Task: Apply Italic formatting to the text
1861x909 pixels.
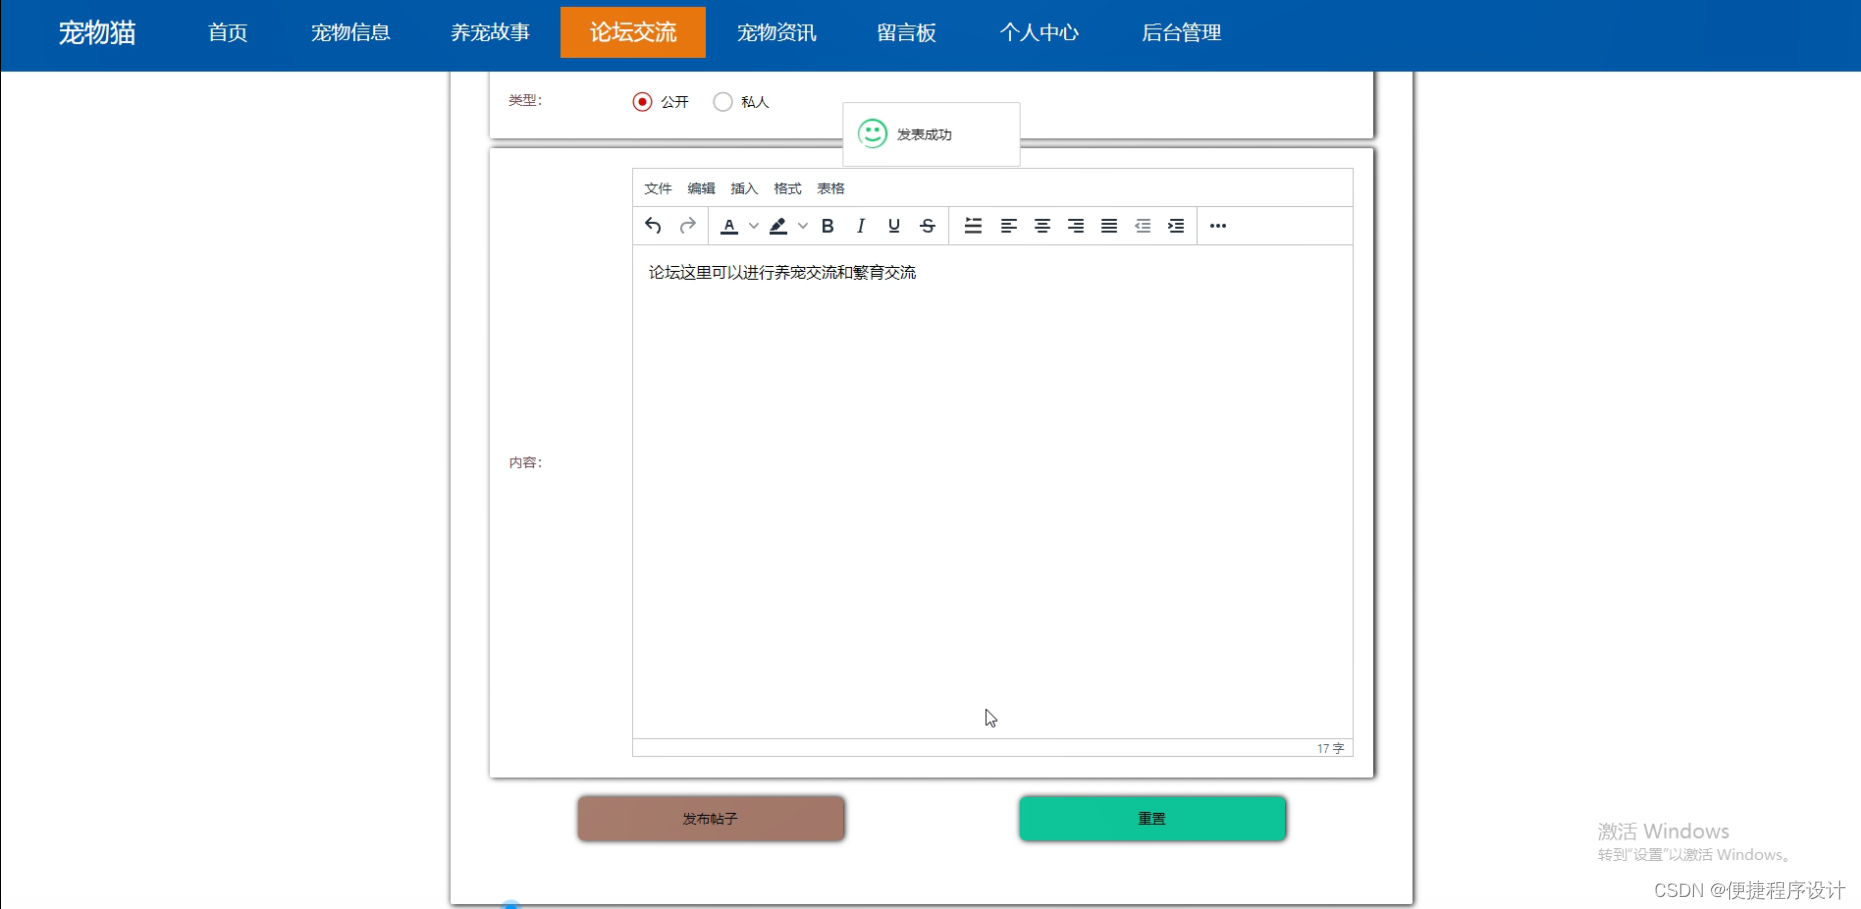Action: coord(860,225)
